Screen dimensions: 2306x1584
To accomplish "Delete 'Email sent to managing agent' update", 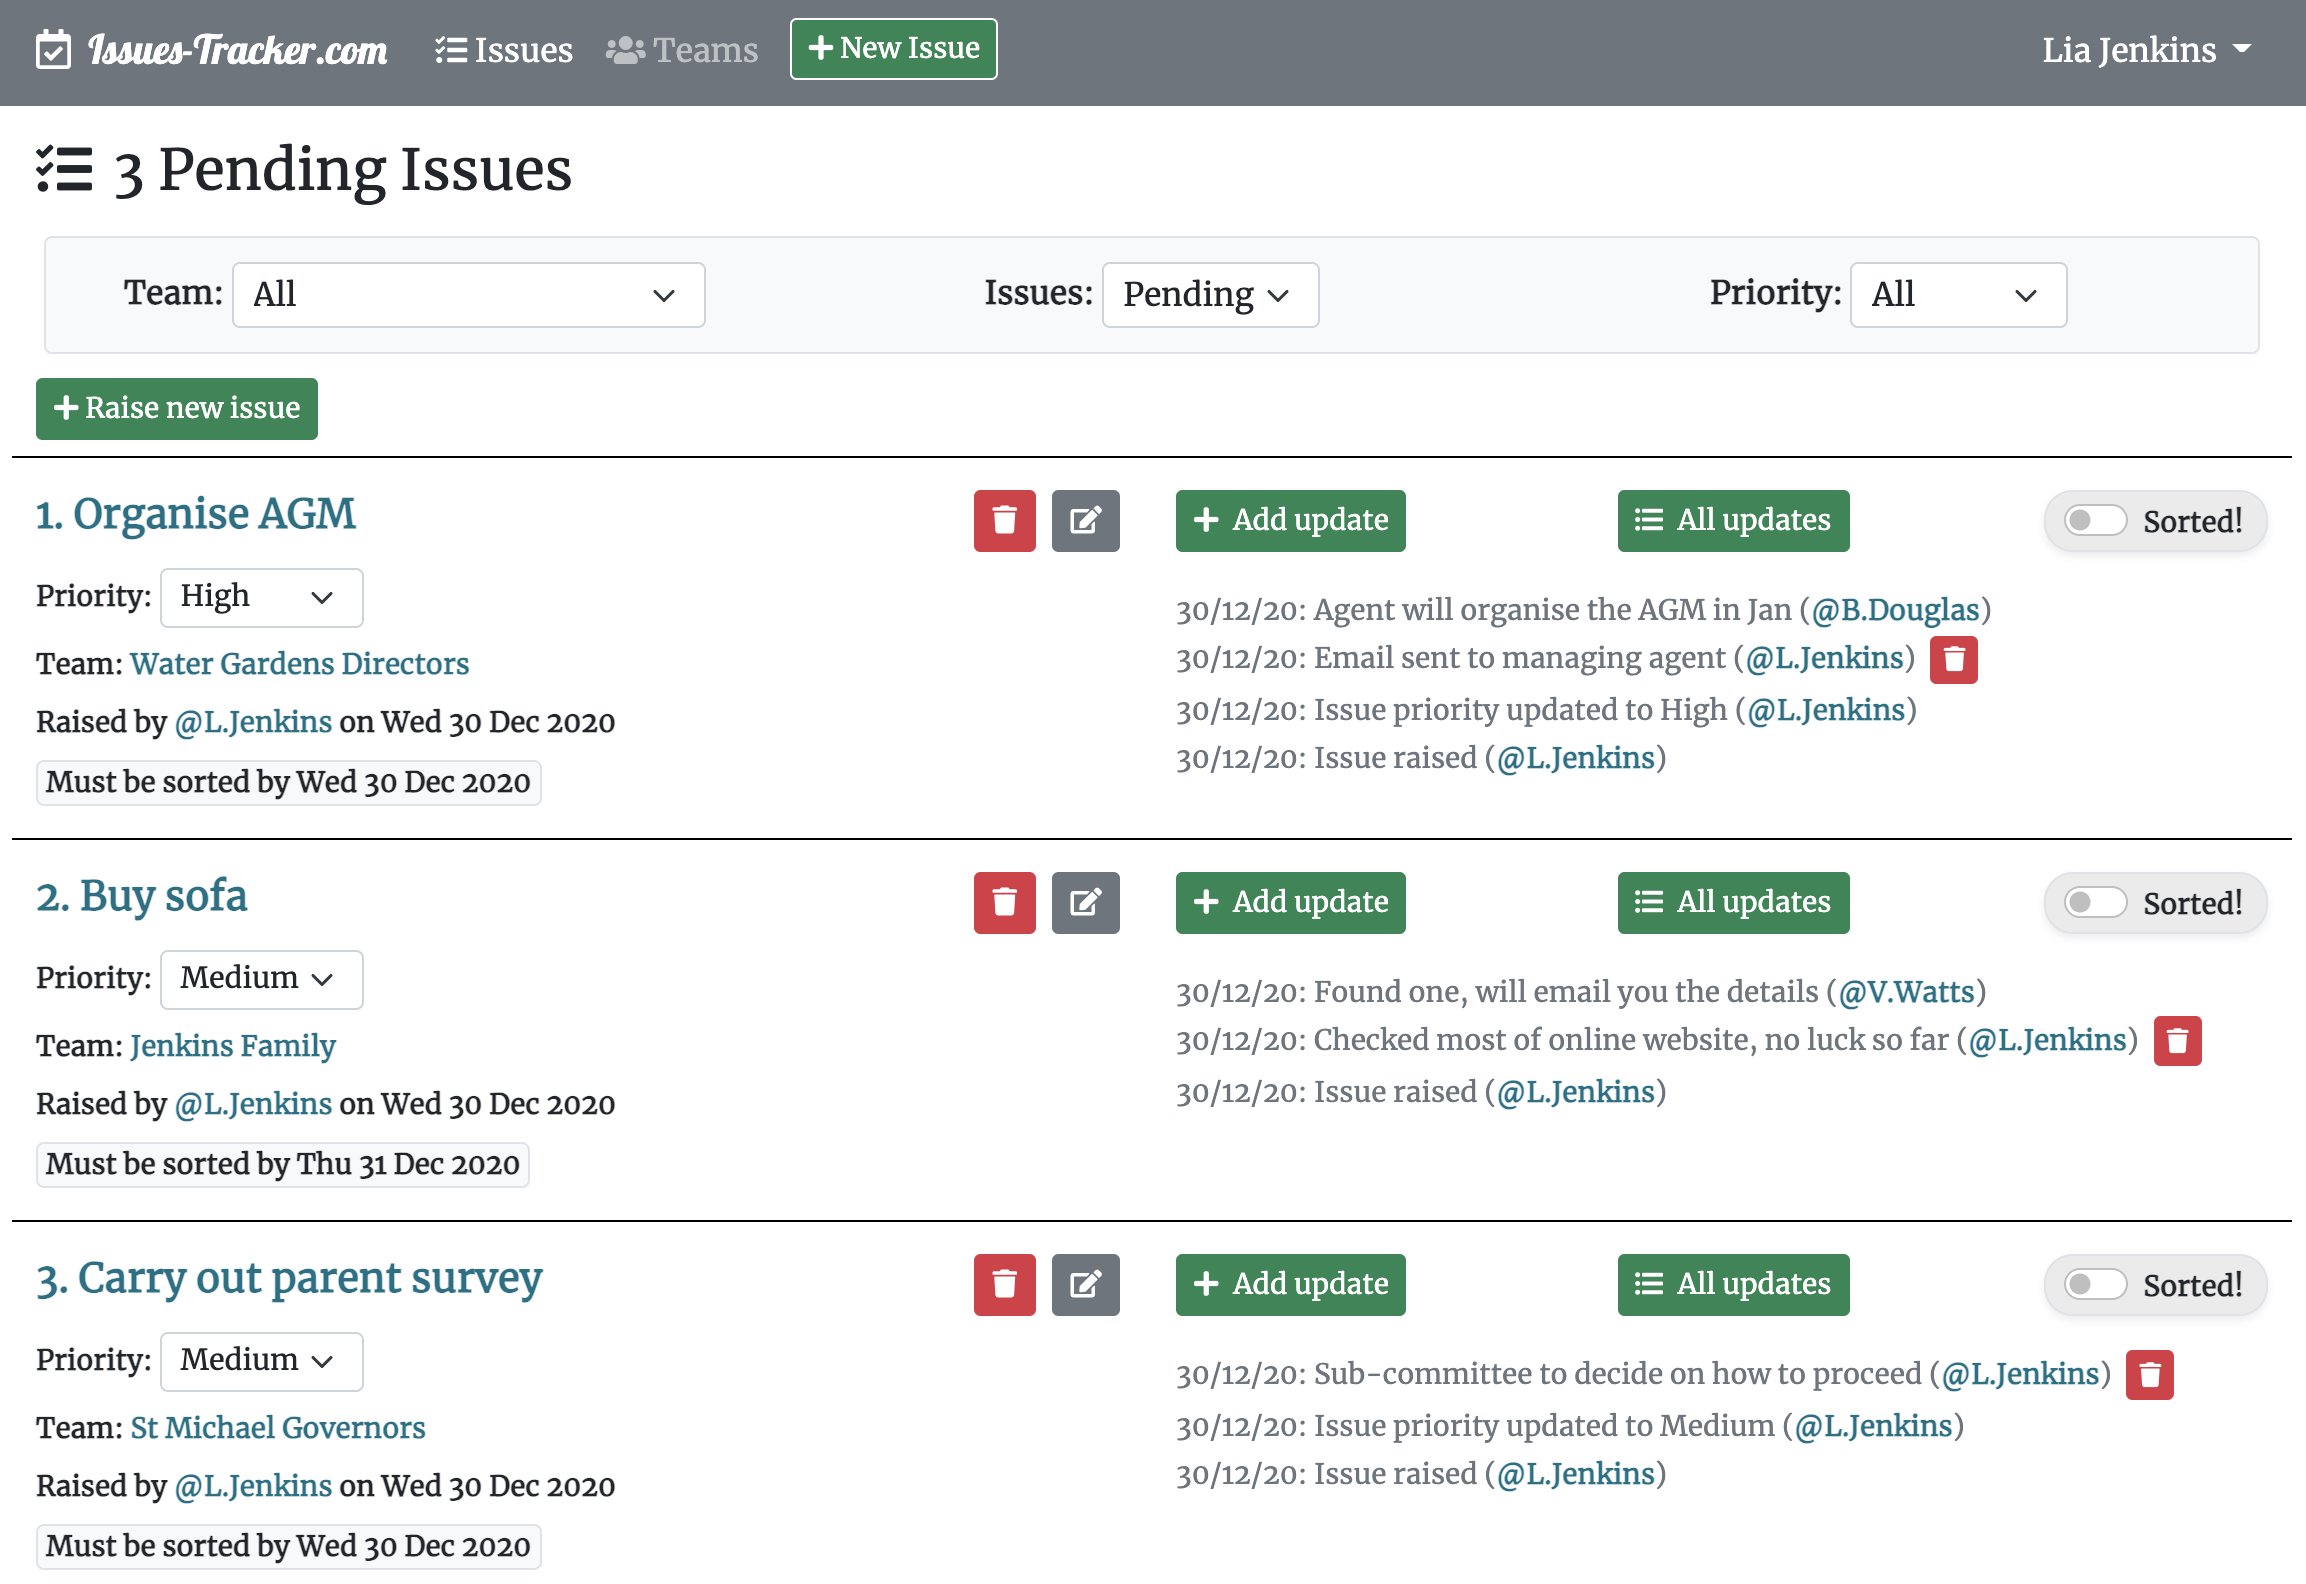I will 1953,660.
